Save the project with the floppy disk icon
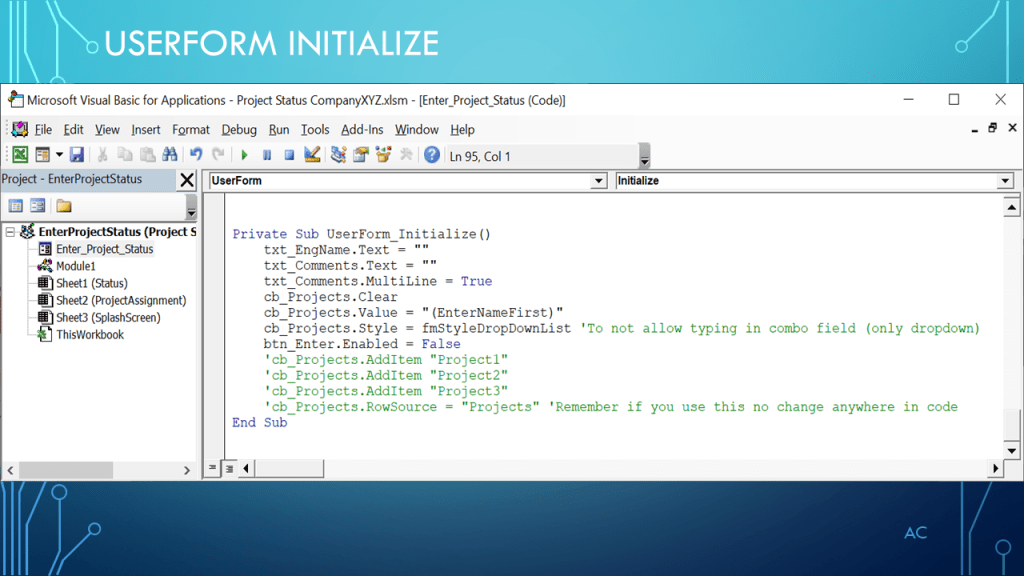Image resolution: width=1024 pixels, height=576 pixels. 76,155
